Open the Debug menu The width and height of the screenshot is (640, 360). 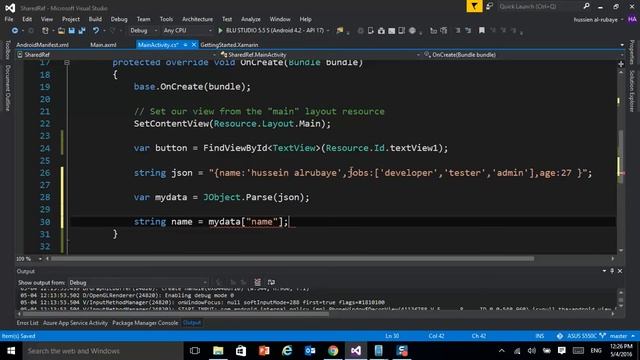pyautogui.click(x=119, y=19)
